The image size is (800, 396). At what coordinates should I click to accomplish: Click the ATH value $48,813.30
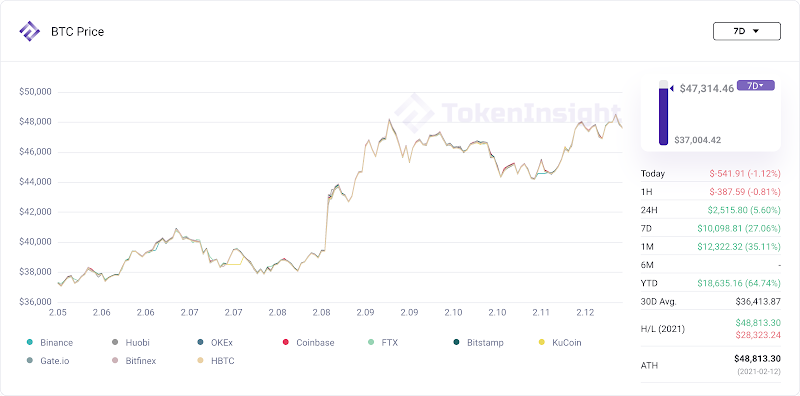[x=757, y=358]
